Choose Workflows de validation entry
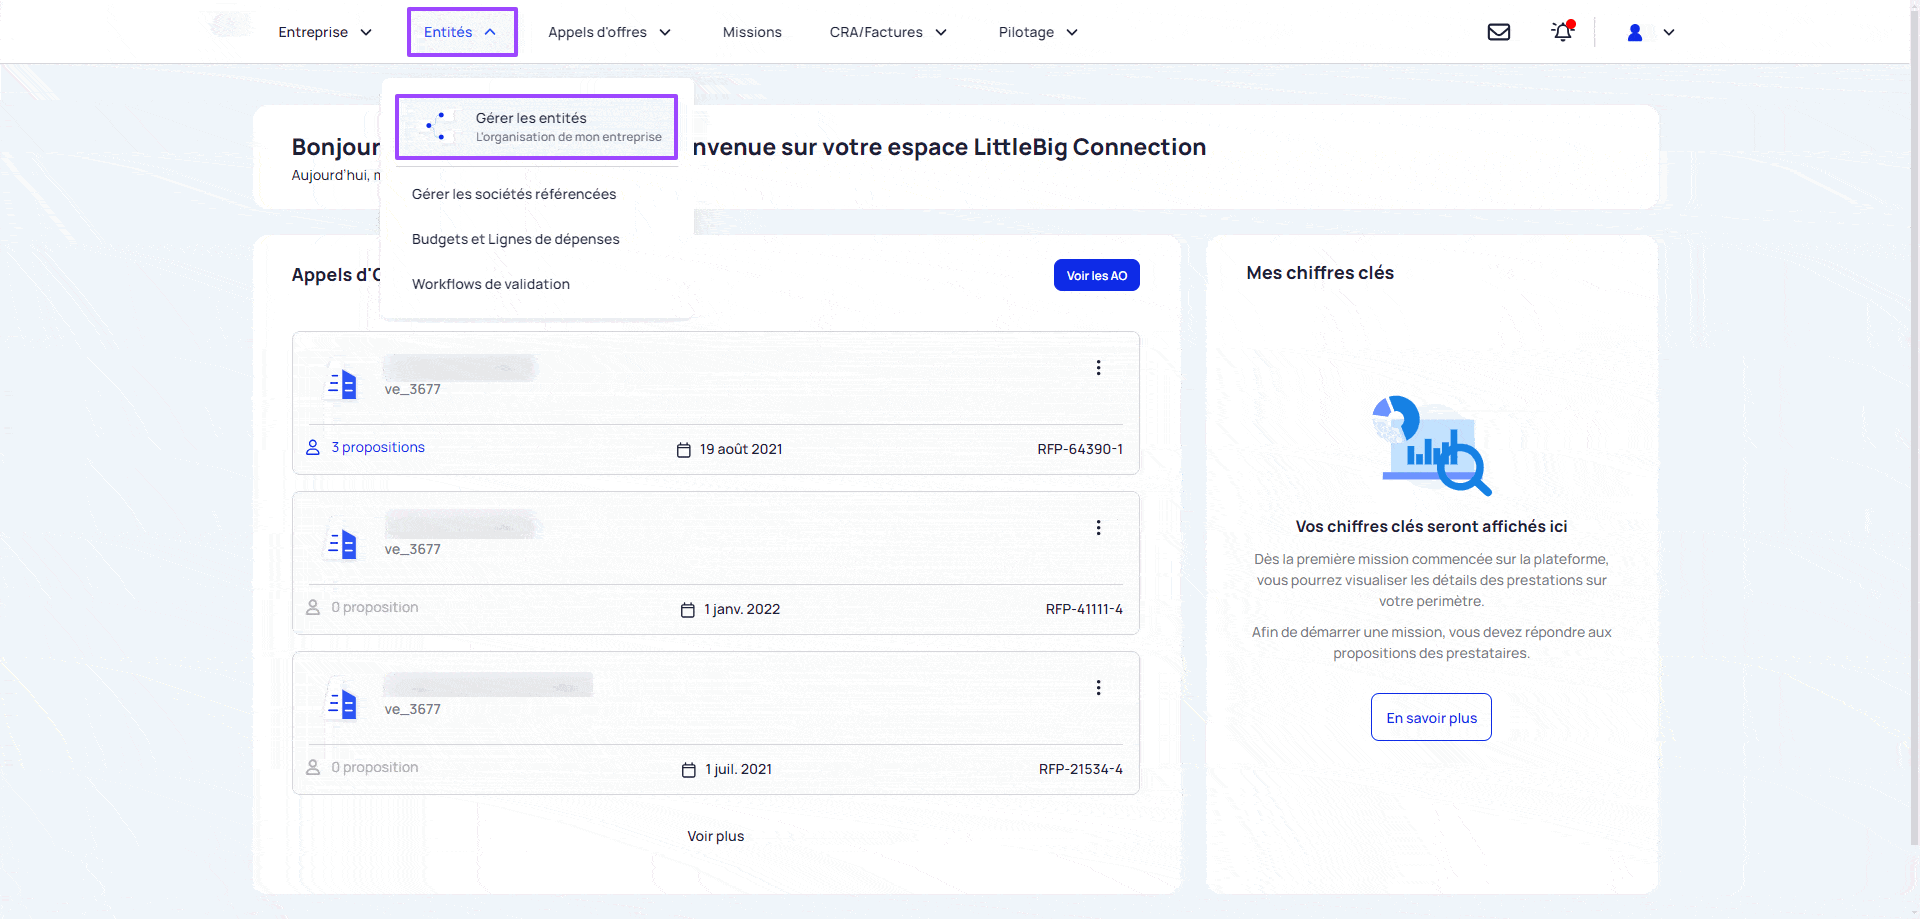 (490, 284)
